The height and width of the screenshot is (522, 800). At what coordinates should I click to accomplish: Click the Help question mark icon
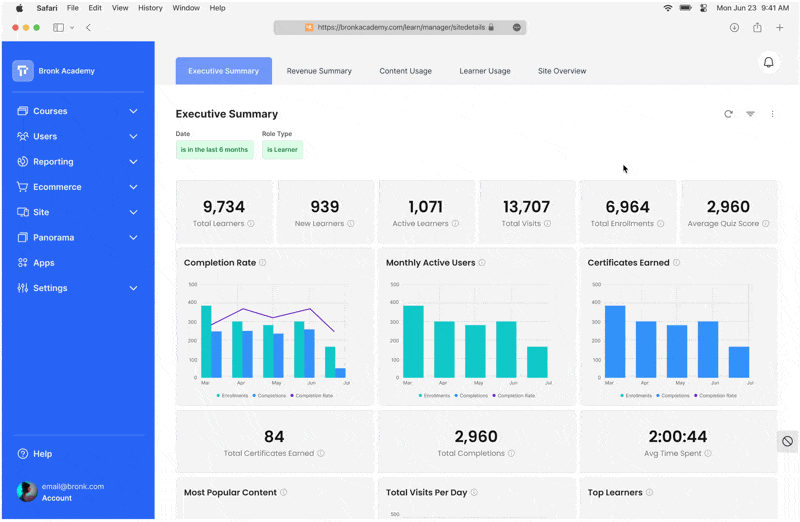pyautogui.click(x=22, y=454)
